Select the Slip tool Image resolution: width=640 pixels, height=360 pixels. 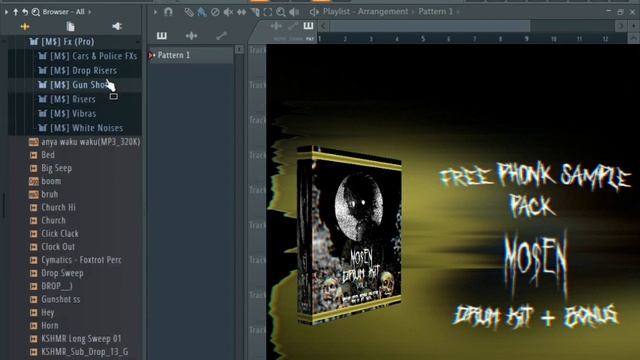242,12
